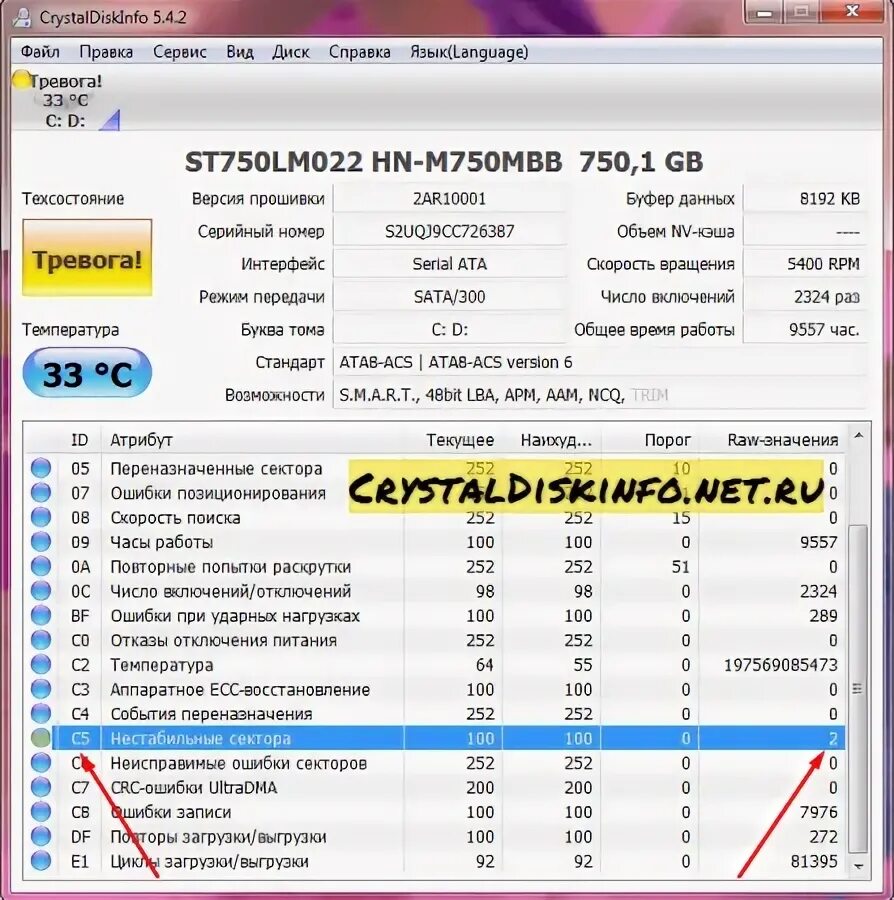Image resolution: width=894 pixels, height=900 pixels.
Task: Click the 33 °C temperature button
Action: [x=87, y=374]
